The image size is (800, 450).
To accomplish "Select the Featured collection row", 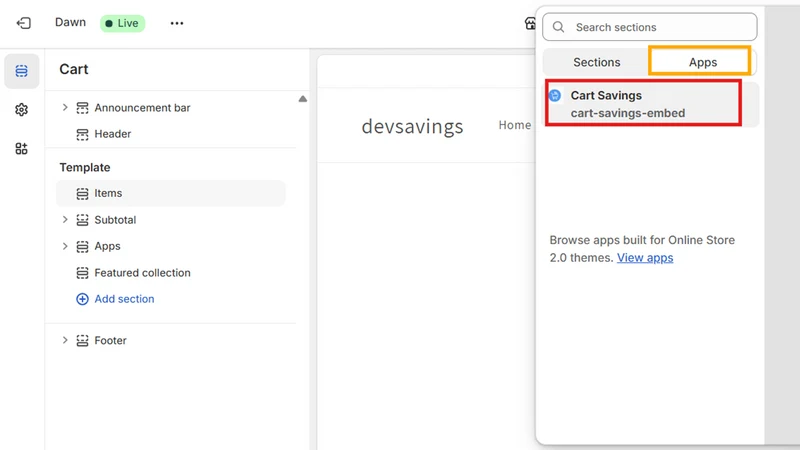I will (x=171, y=273).
